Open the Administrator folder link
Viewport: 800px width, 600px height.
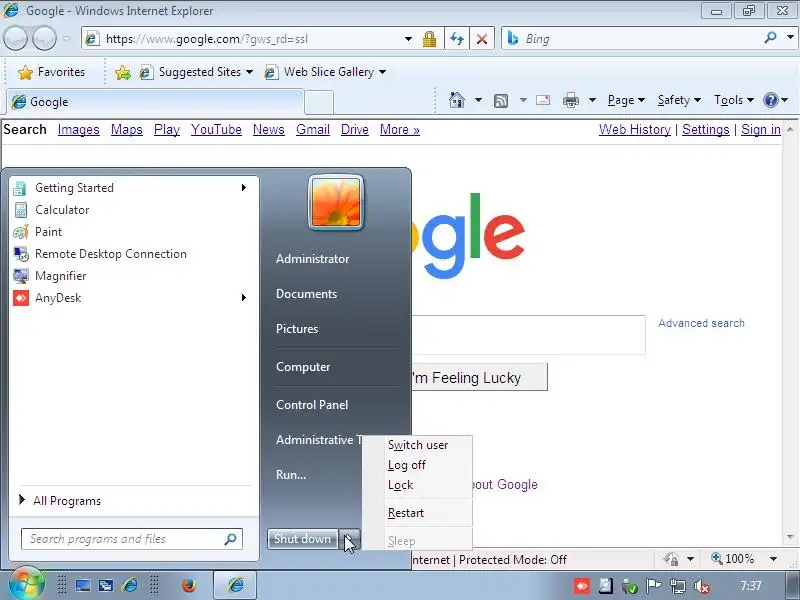click(313, 259)
